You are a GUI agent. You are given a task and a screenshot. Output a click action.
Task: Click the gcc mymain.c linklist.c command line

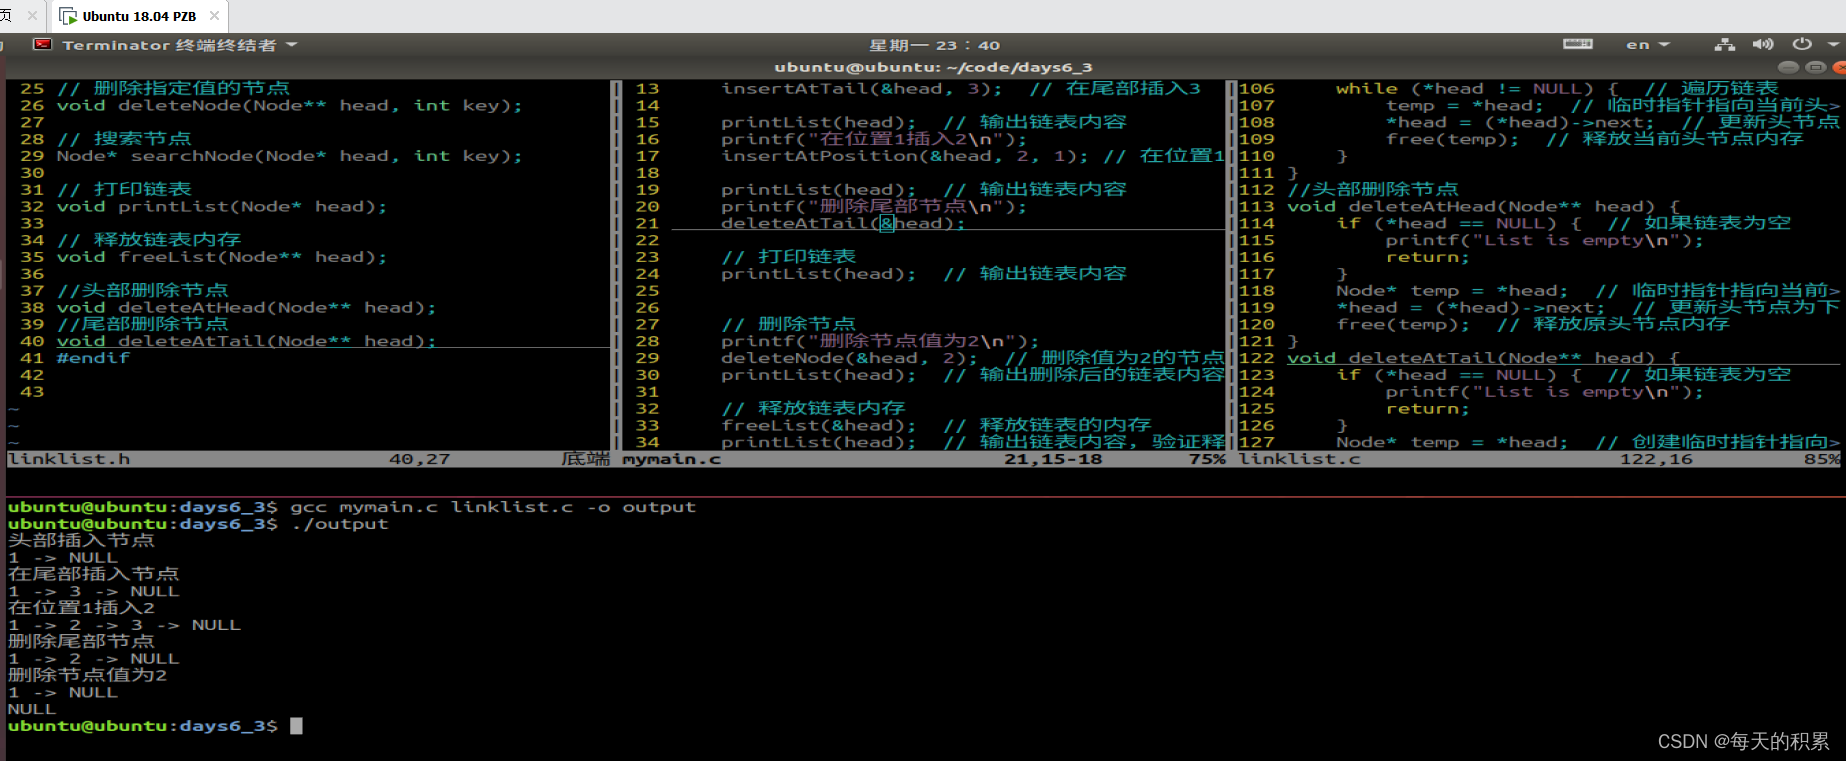493,507
